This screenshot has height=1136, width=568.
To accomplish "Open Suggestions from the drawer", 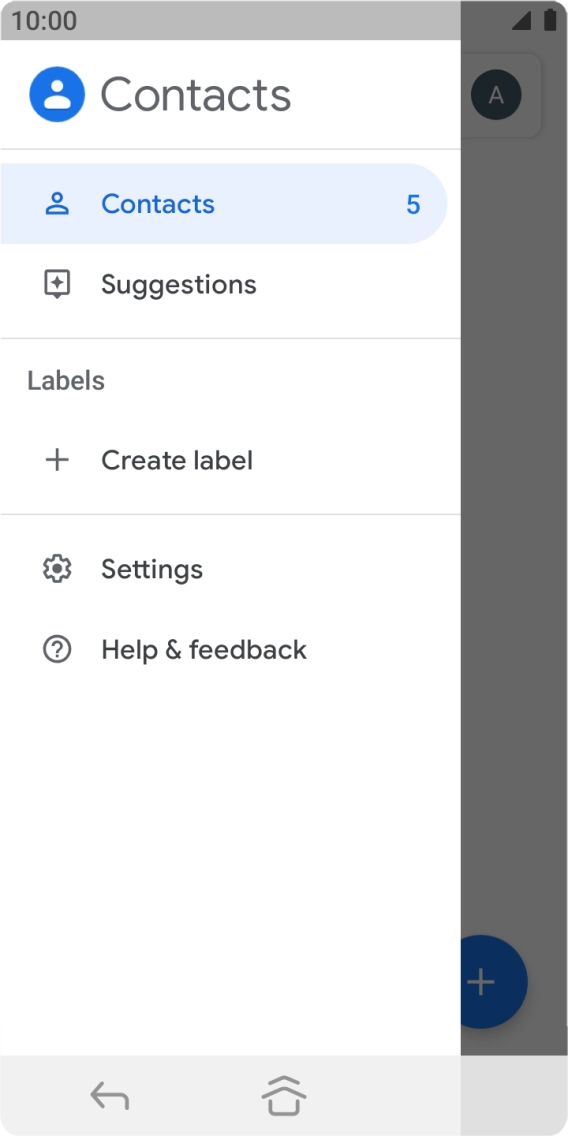I will [230, 284].
